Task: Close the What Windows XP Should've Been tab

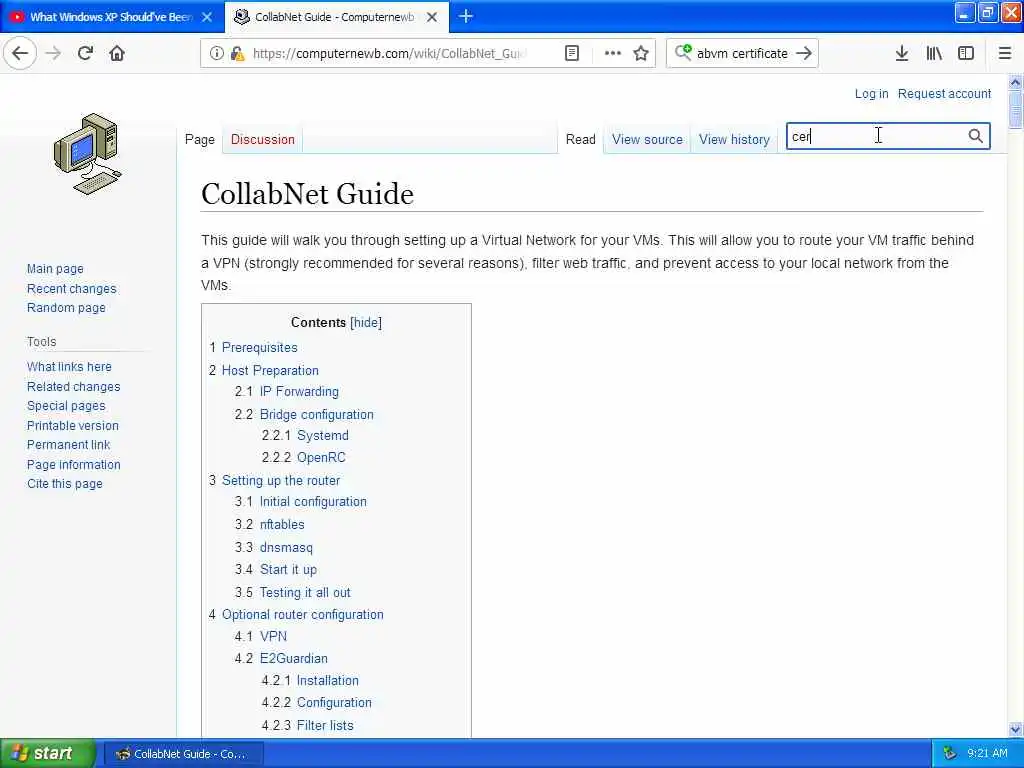Action: click(x=207, y=17)
